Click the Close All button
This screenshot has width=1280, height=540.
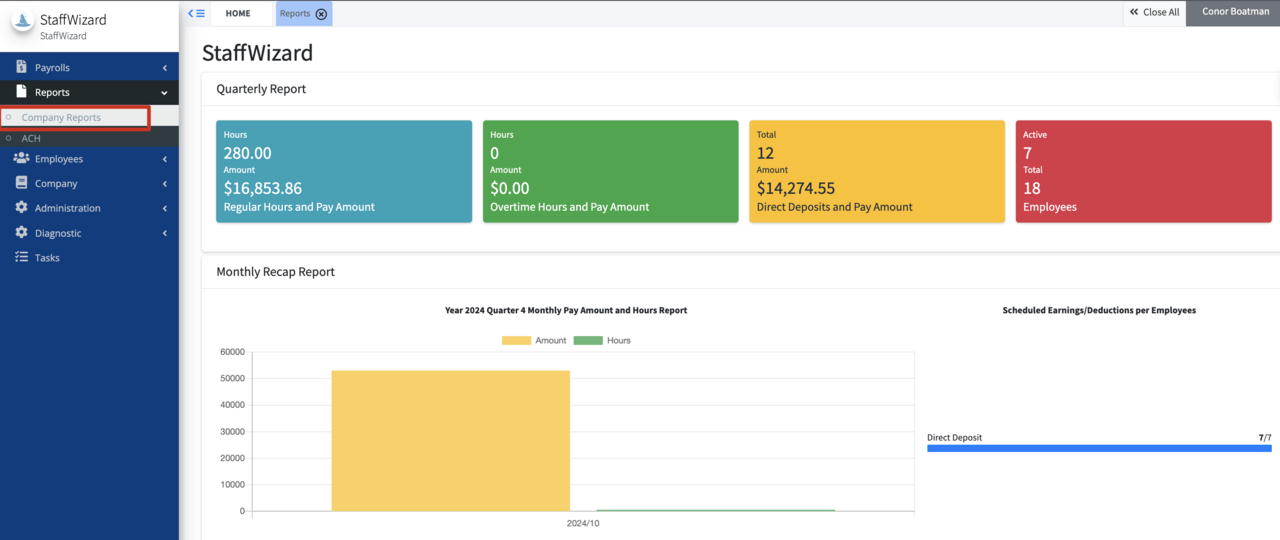click(1153, 13)
